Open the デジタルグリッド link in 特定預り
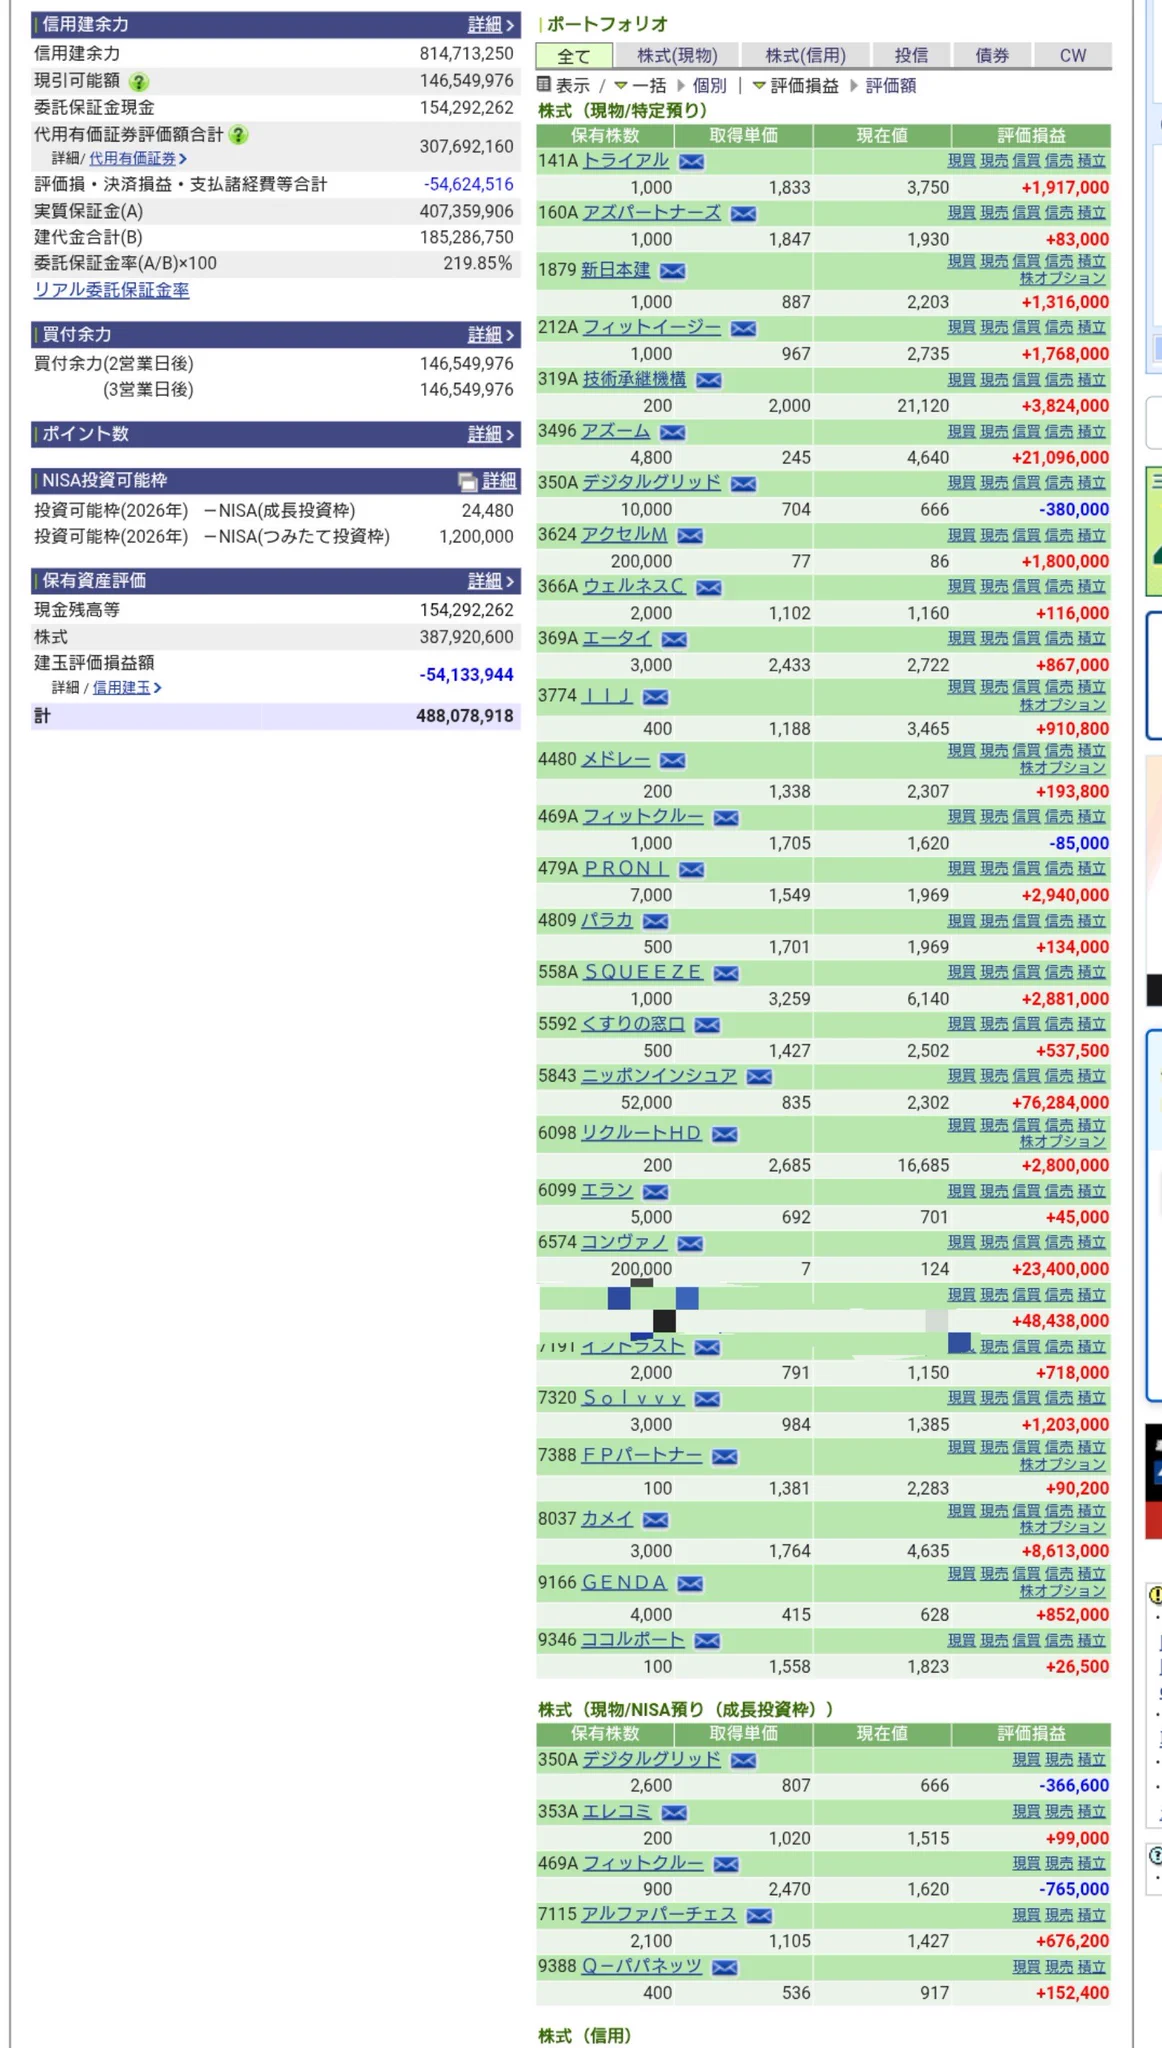Viewport: 1162px width, 2048px height. coord(651,482)
